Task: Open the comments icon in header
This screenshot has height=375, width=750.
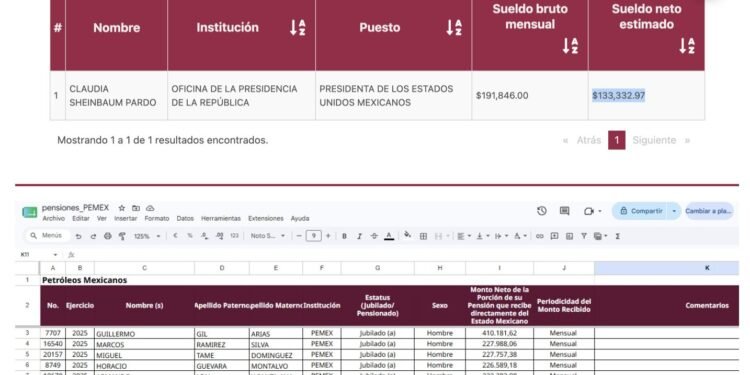Action: (564, 211)
